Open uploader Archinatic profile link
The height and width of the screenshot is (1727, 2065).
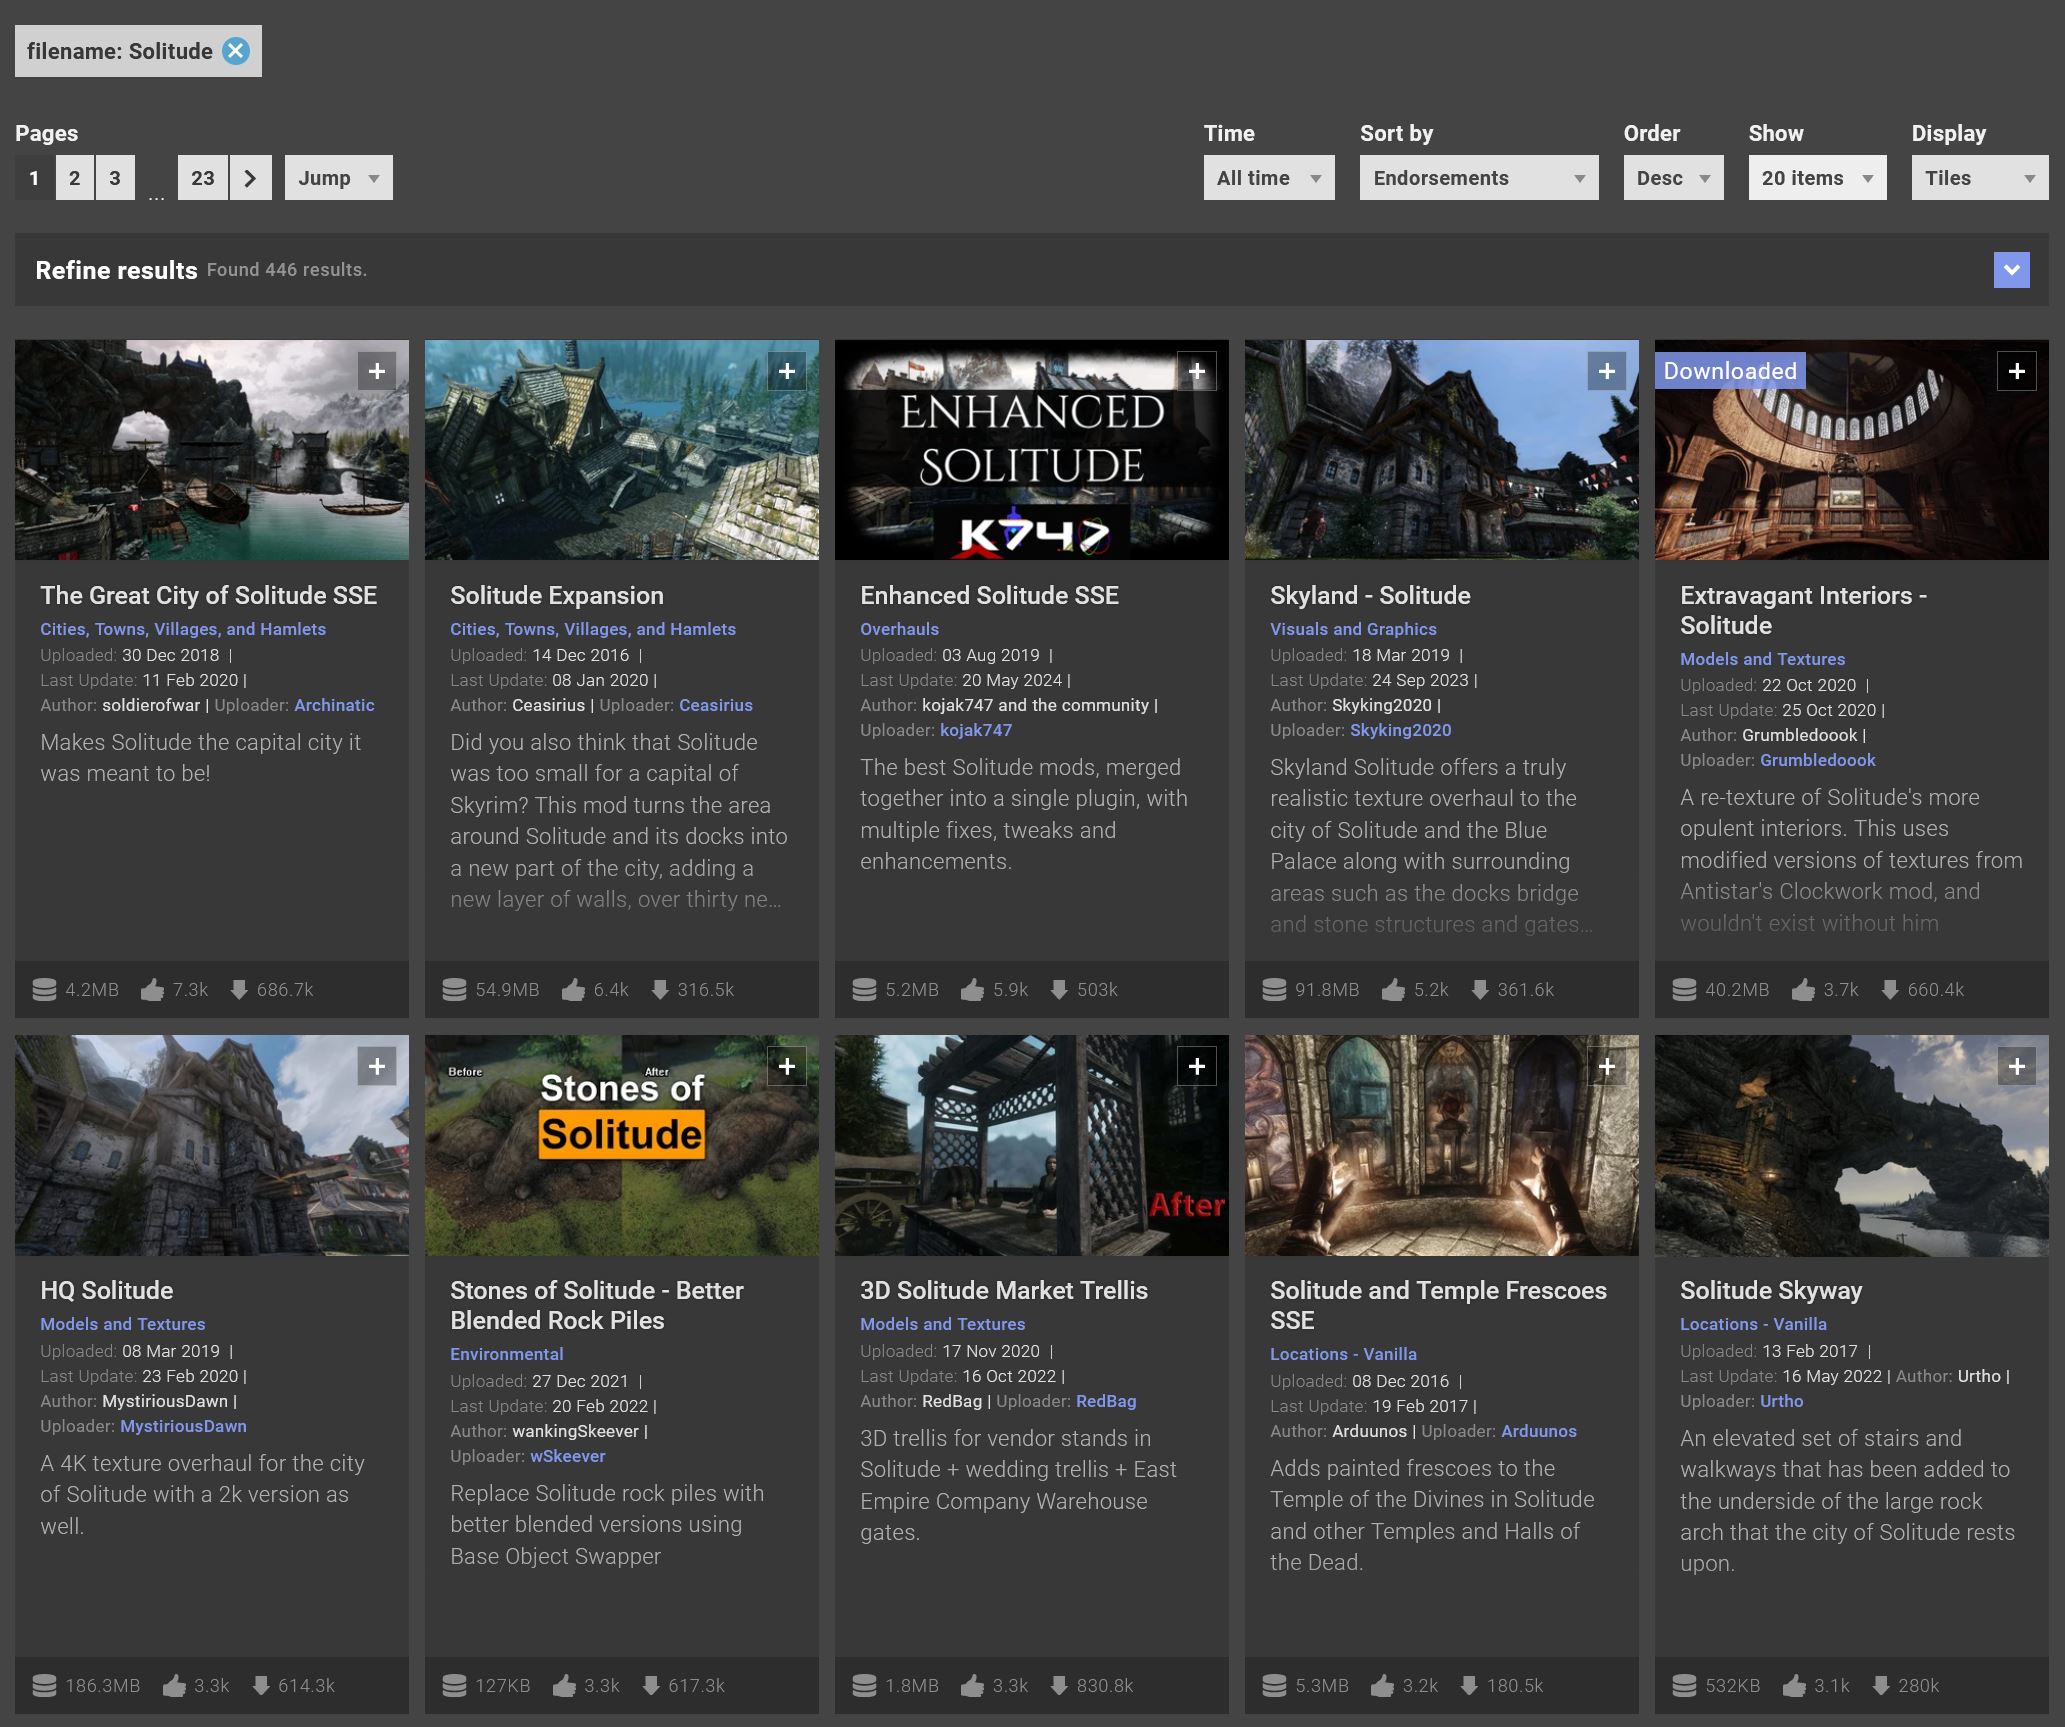[x=334, y=705]
